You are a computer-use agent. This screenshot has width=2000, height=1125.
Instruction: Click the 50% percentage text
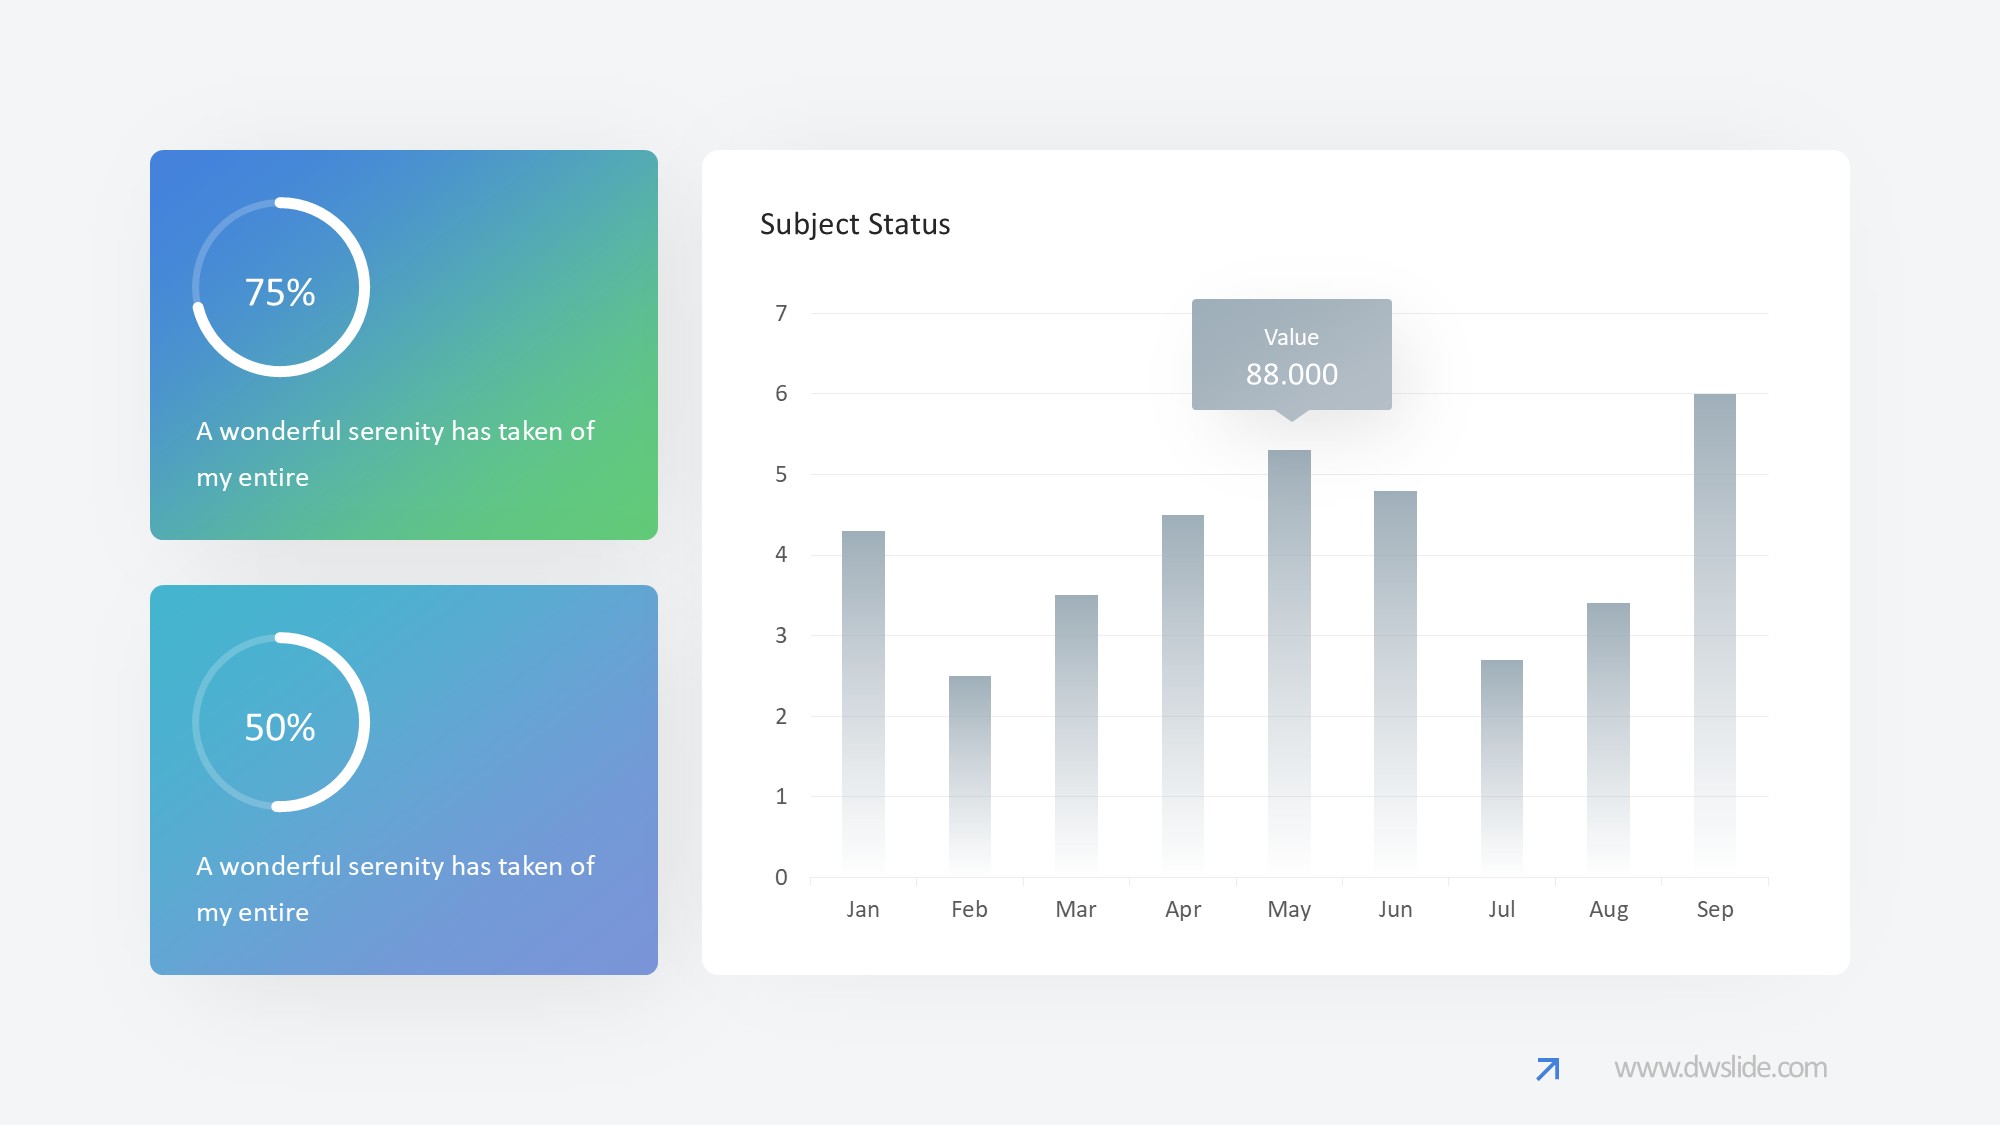(280, 728)
